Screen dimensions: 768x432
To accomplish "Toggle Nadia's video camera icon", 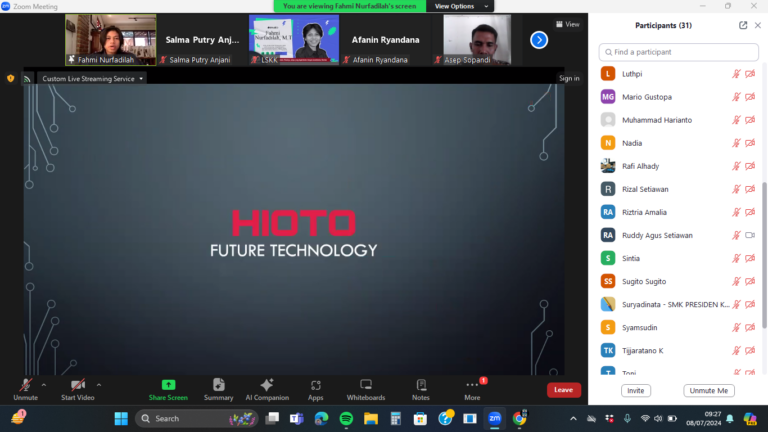I will (x=750, y=143).
